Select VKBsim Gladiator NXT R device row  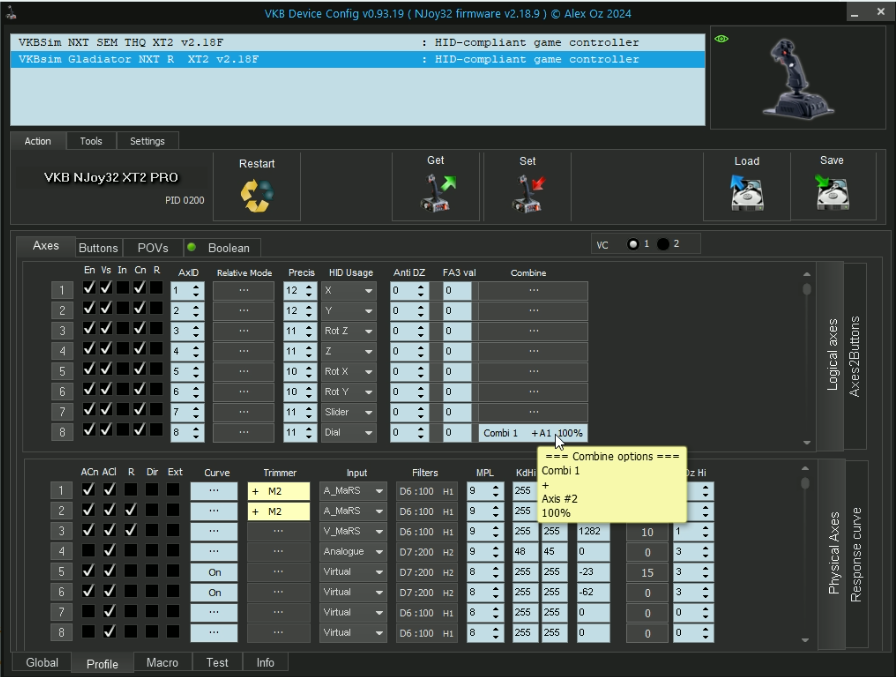(358, 59)
